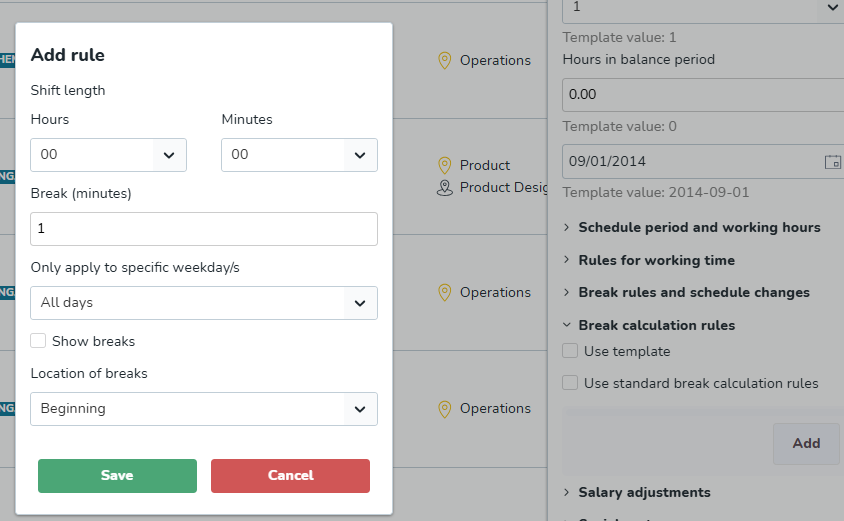Open the All days weekday dropdown
Screen dimensions: 844x521
point(204,303)
